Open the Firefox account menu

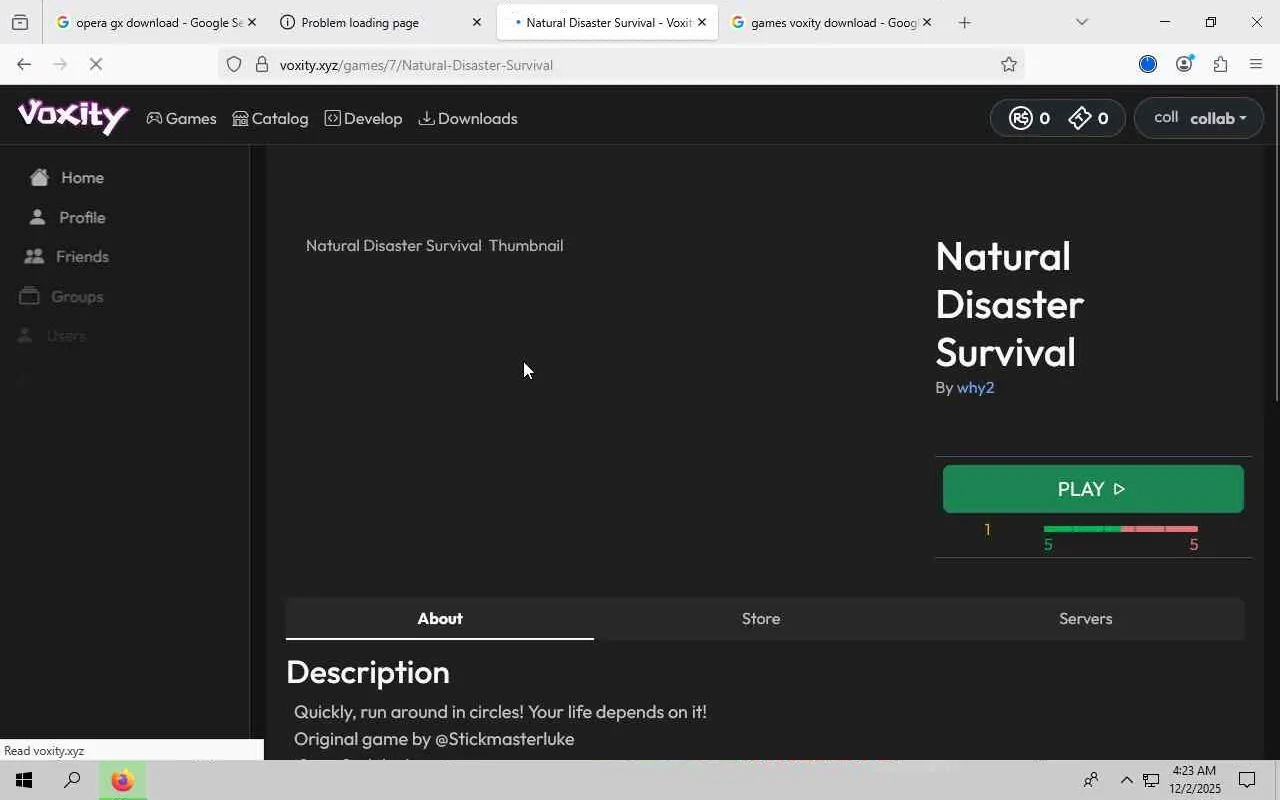coord(1184,65)
